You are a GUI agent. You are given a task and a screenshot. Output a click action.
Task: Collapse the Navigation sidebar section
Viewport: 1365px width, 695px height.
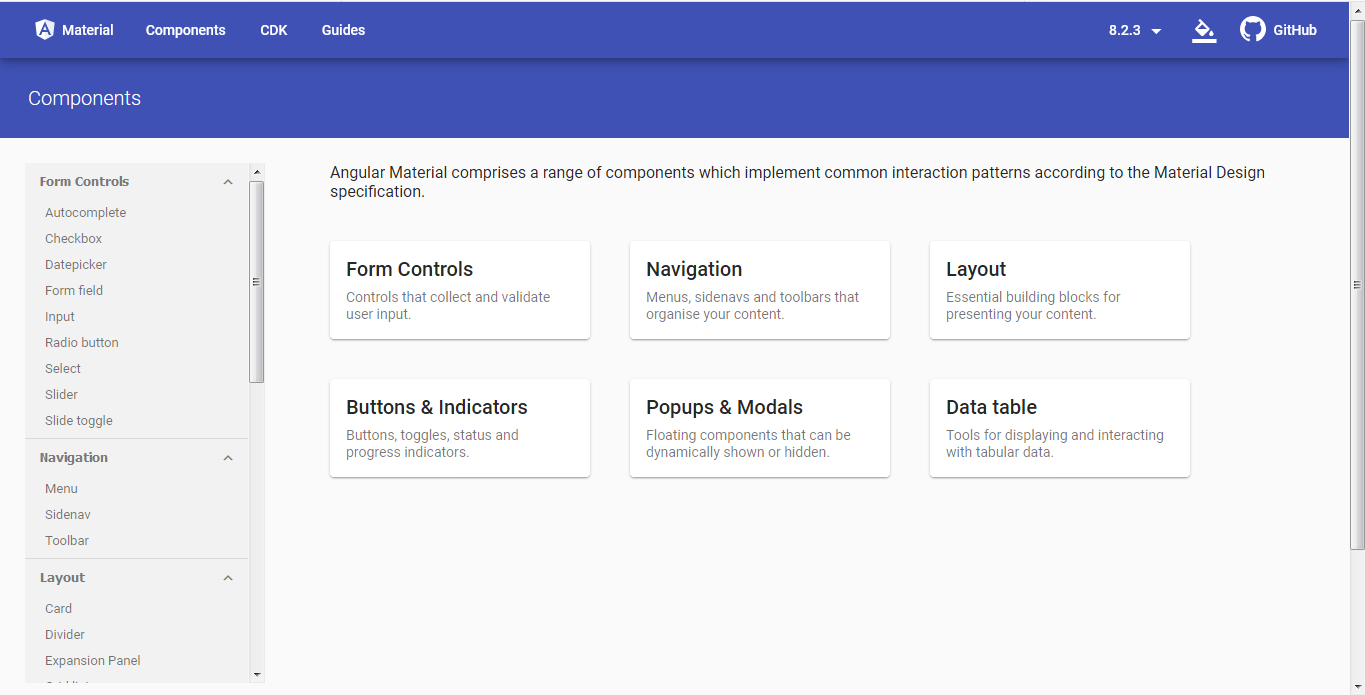point(228,457)
